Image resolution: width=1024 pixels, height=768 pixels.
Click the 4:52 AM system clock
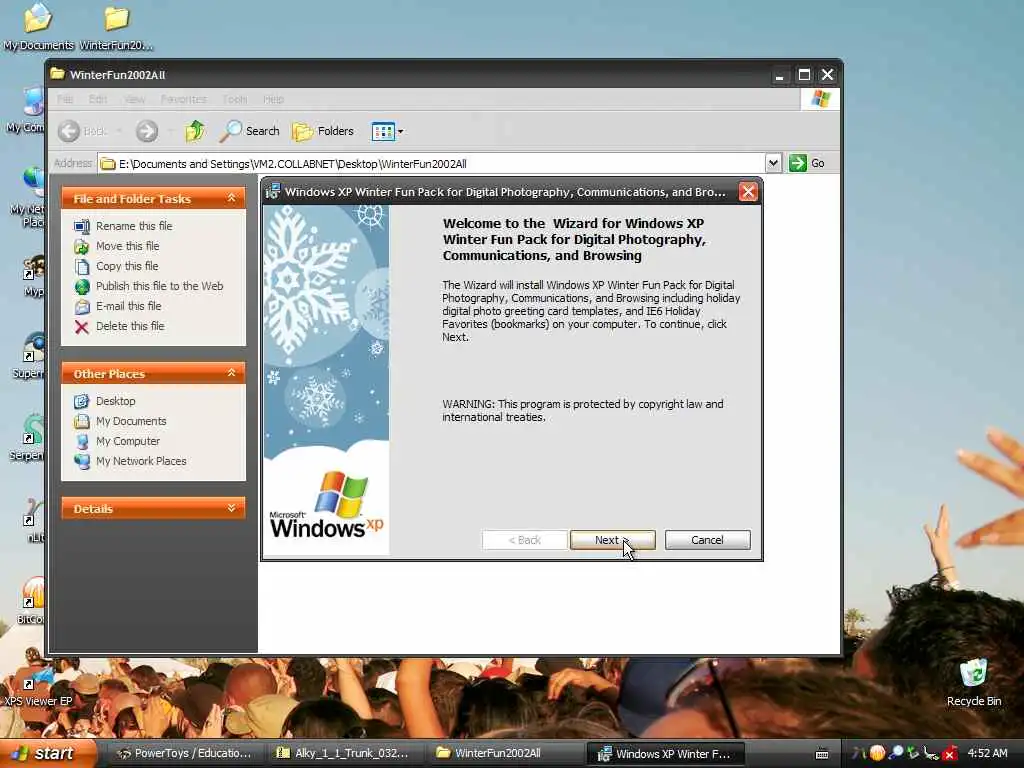[x=987, y=754]
